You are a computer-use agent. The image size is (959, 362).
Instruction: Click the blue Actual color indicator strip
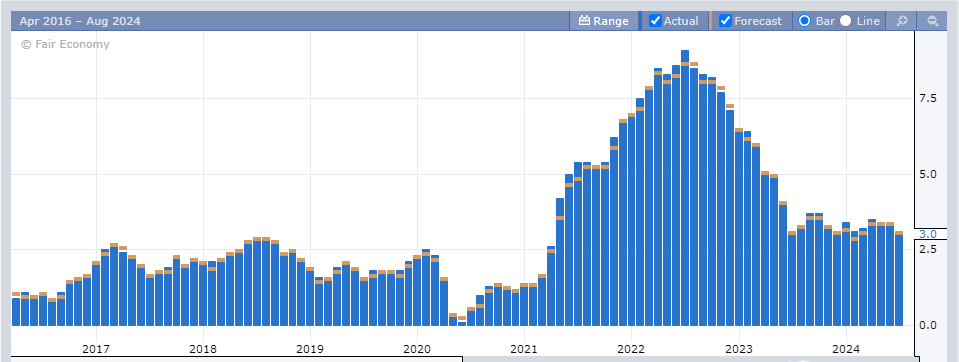point(640,21)
